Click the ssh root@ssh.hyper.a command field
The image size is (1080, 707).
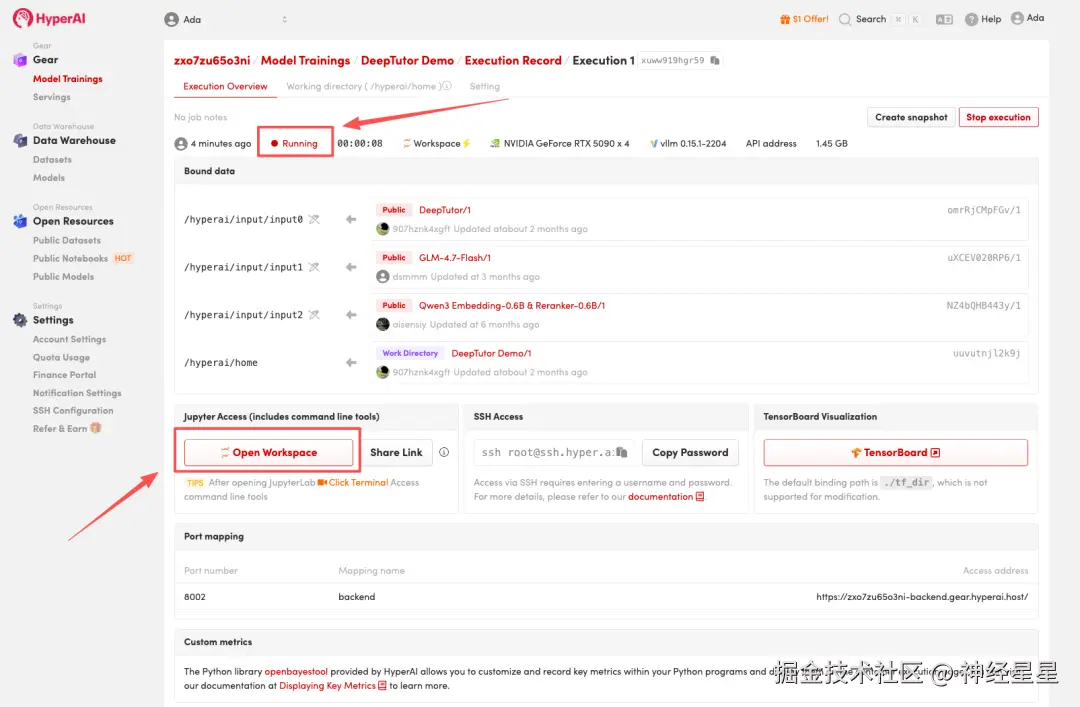(554, 452)
